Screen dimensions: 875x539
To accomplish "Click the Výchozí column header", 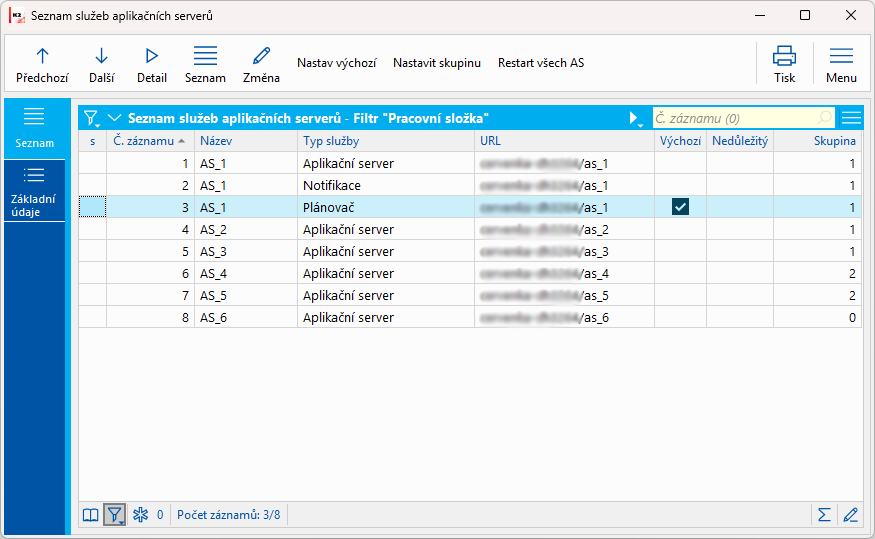I will [680, 141].
